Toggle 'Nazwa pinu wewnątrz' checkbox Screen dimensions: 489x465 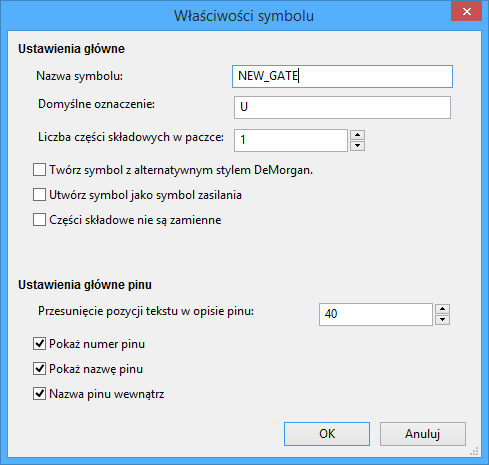pyautogui.click(x=39, y=394)
